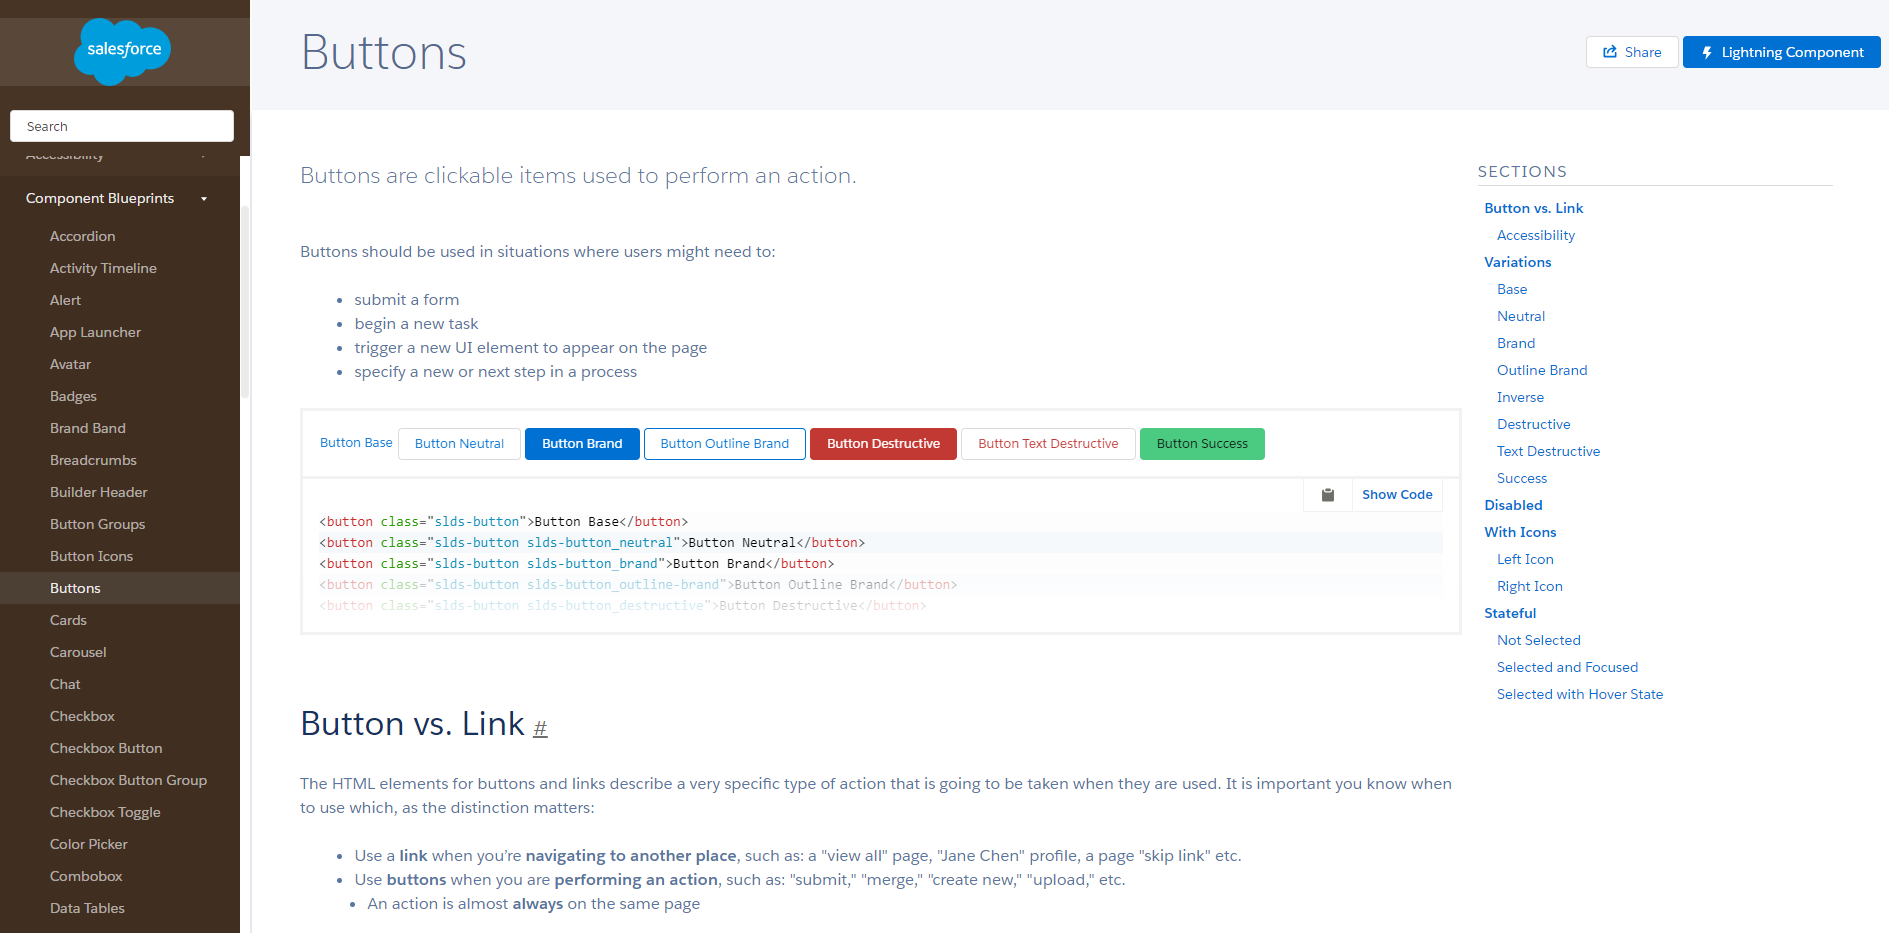Image resolution: width=1889 pixels, height=933 pixels.
Task: Jump to Button vs. Link section
Action: pyautogui.click(x=1533, y=208)
